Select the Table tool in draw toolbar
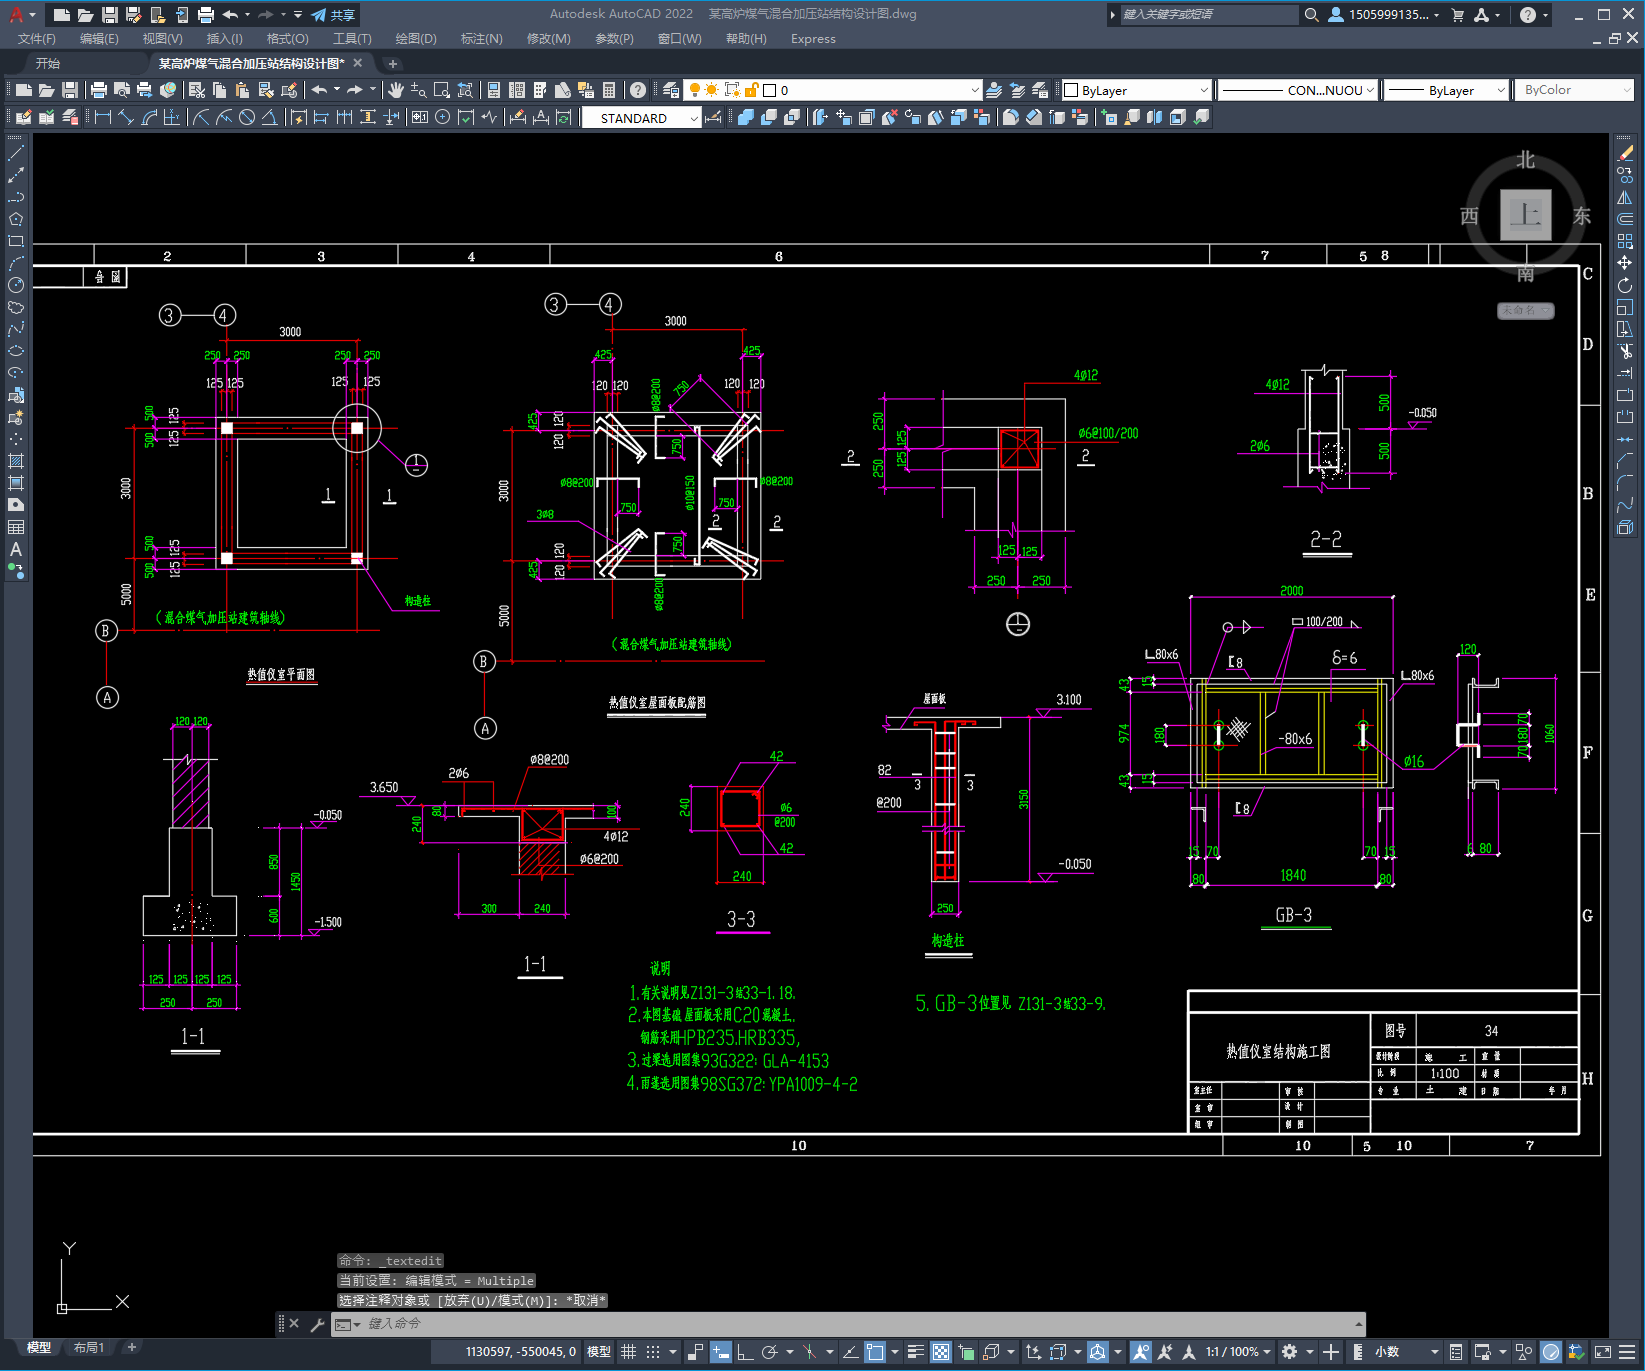 pyautogui.click(x=16, y=527)
